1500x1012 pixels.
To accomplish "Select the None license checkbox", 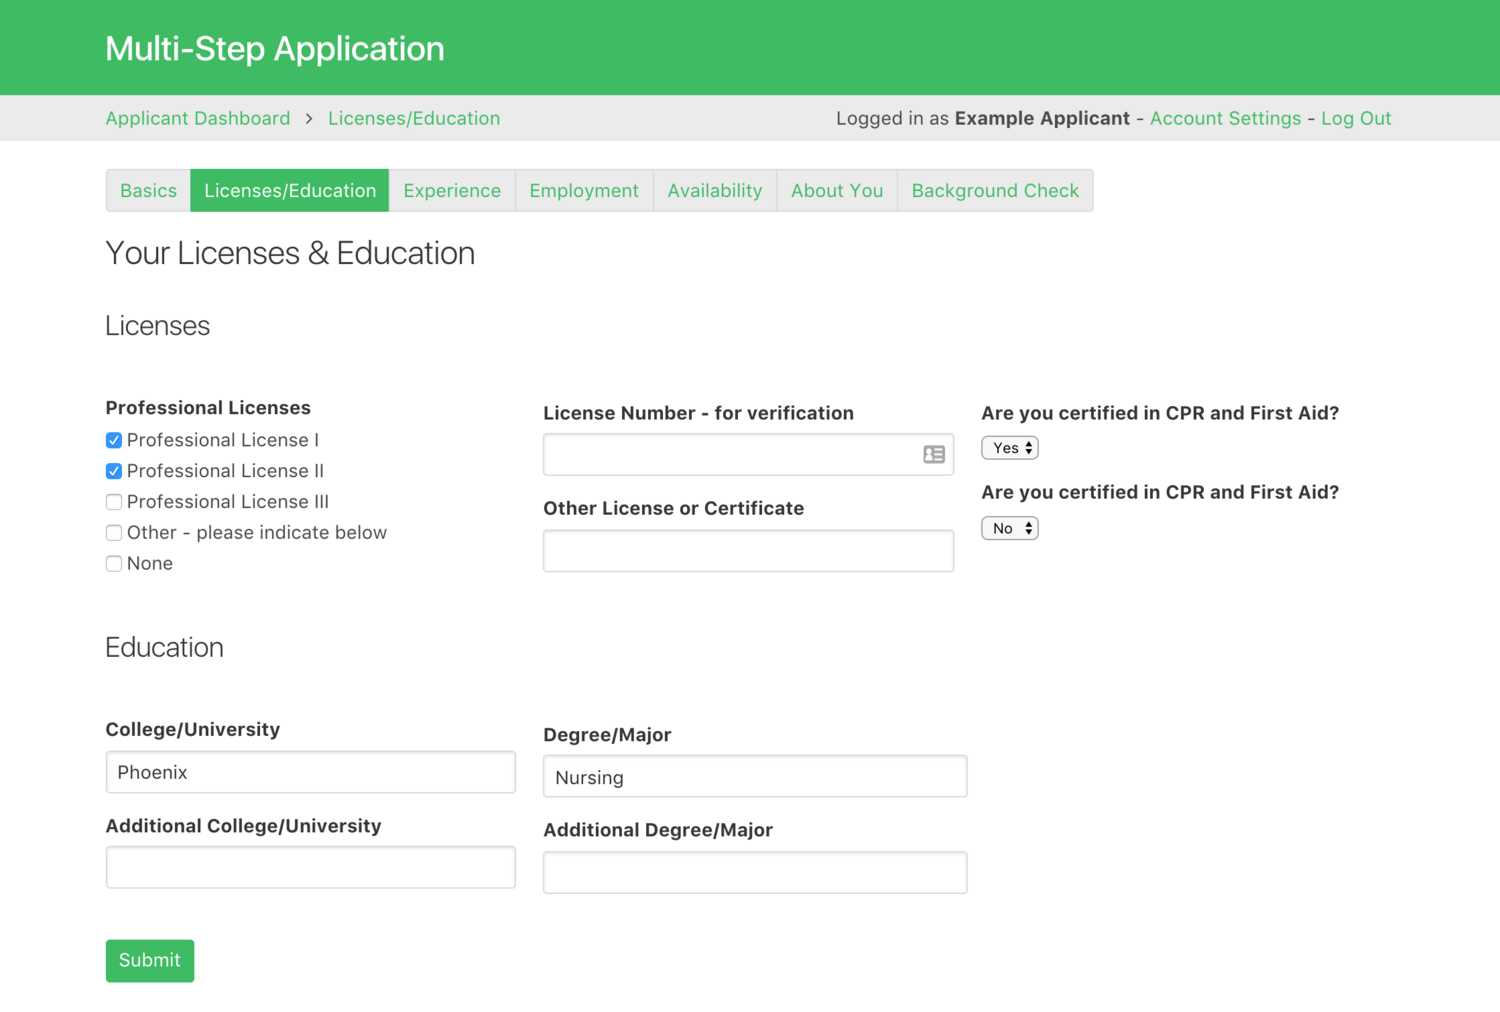I will point(114,564).
